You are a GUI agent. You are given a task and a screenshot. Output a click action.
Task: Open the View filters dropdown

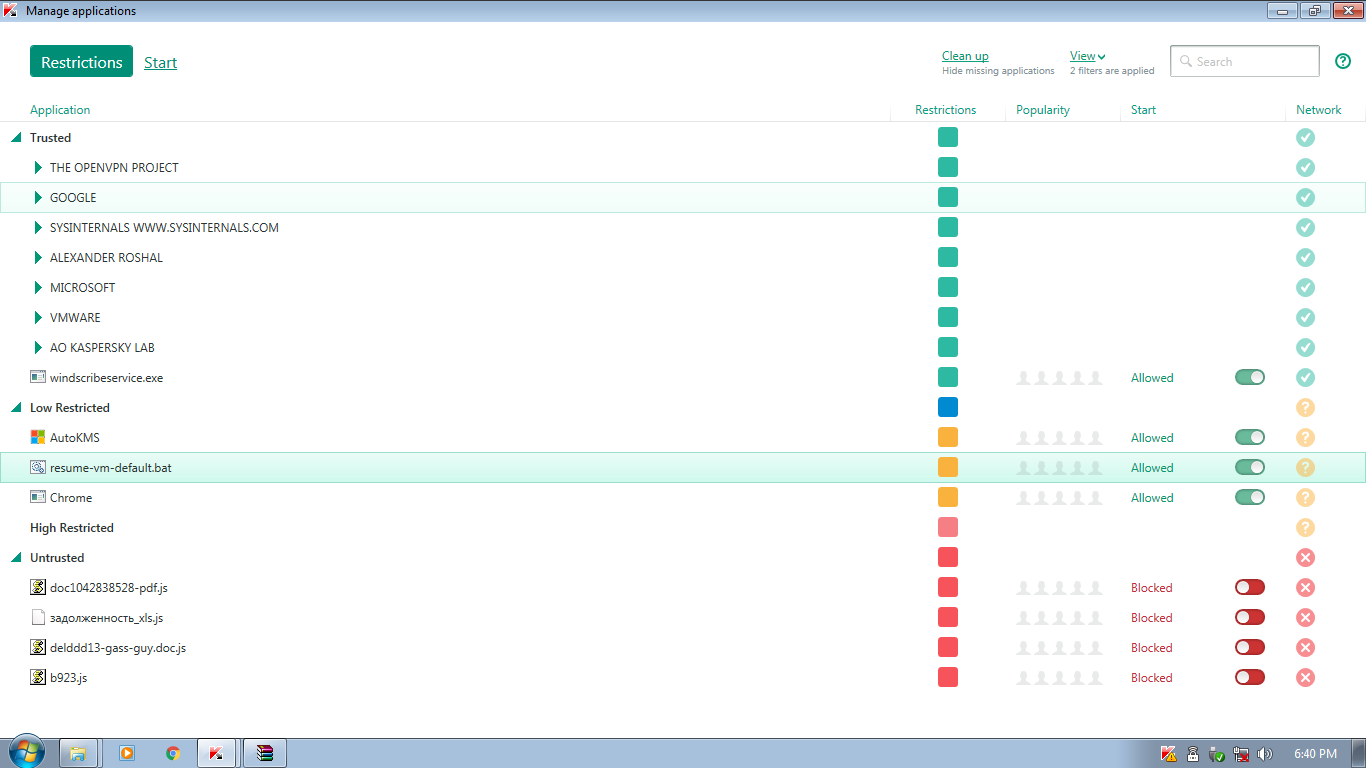point(1087,56)
